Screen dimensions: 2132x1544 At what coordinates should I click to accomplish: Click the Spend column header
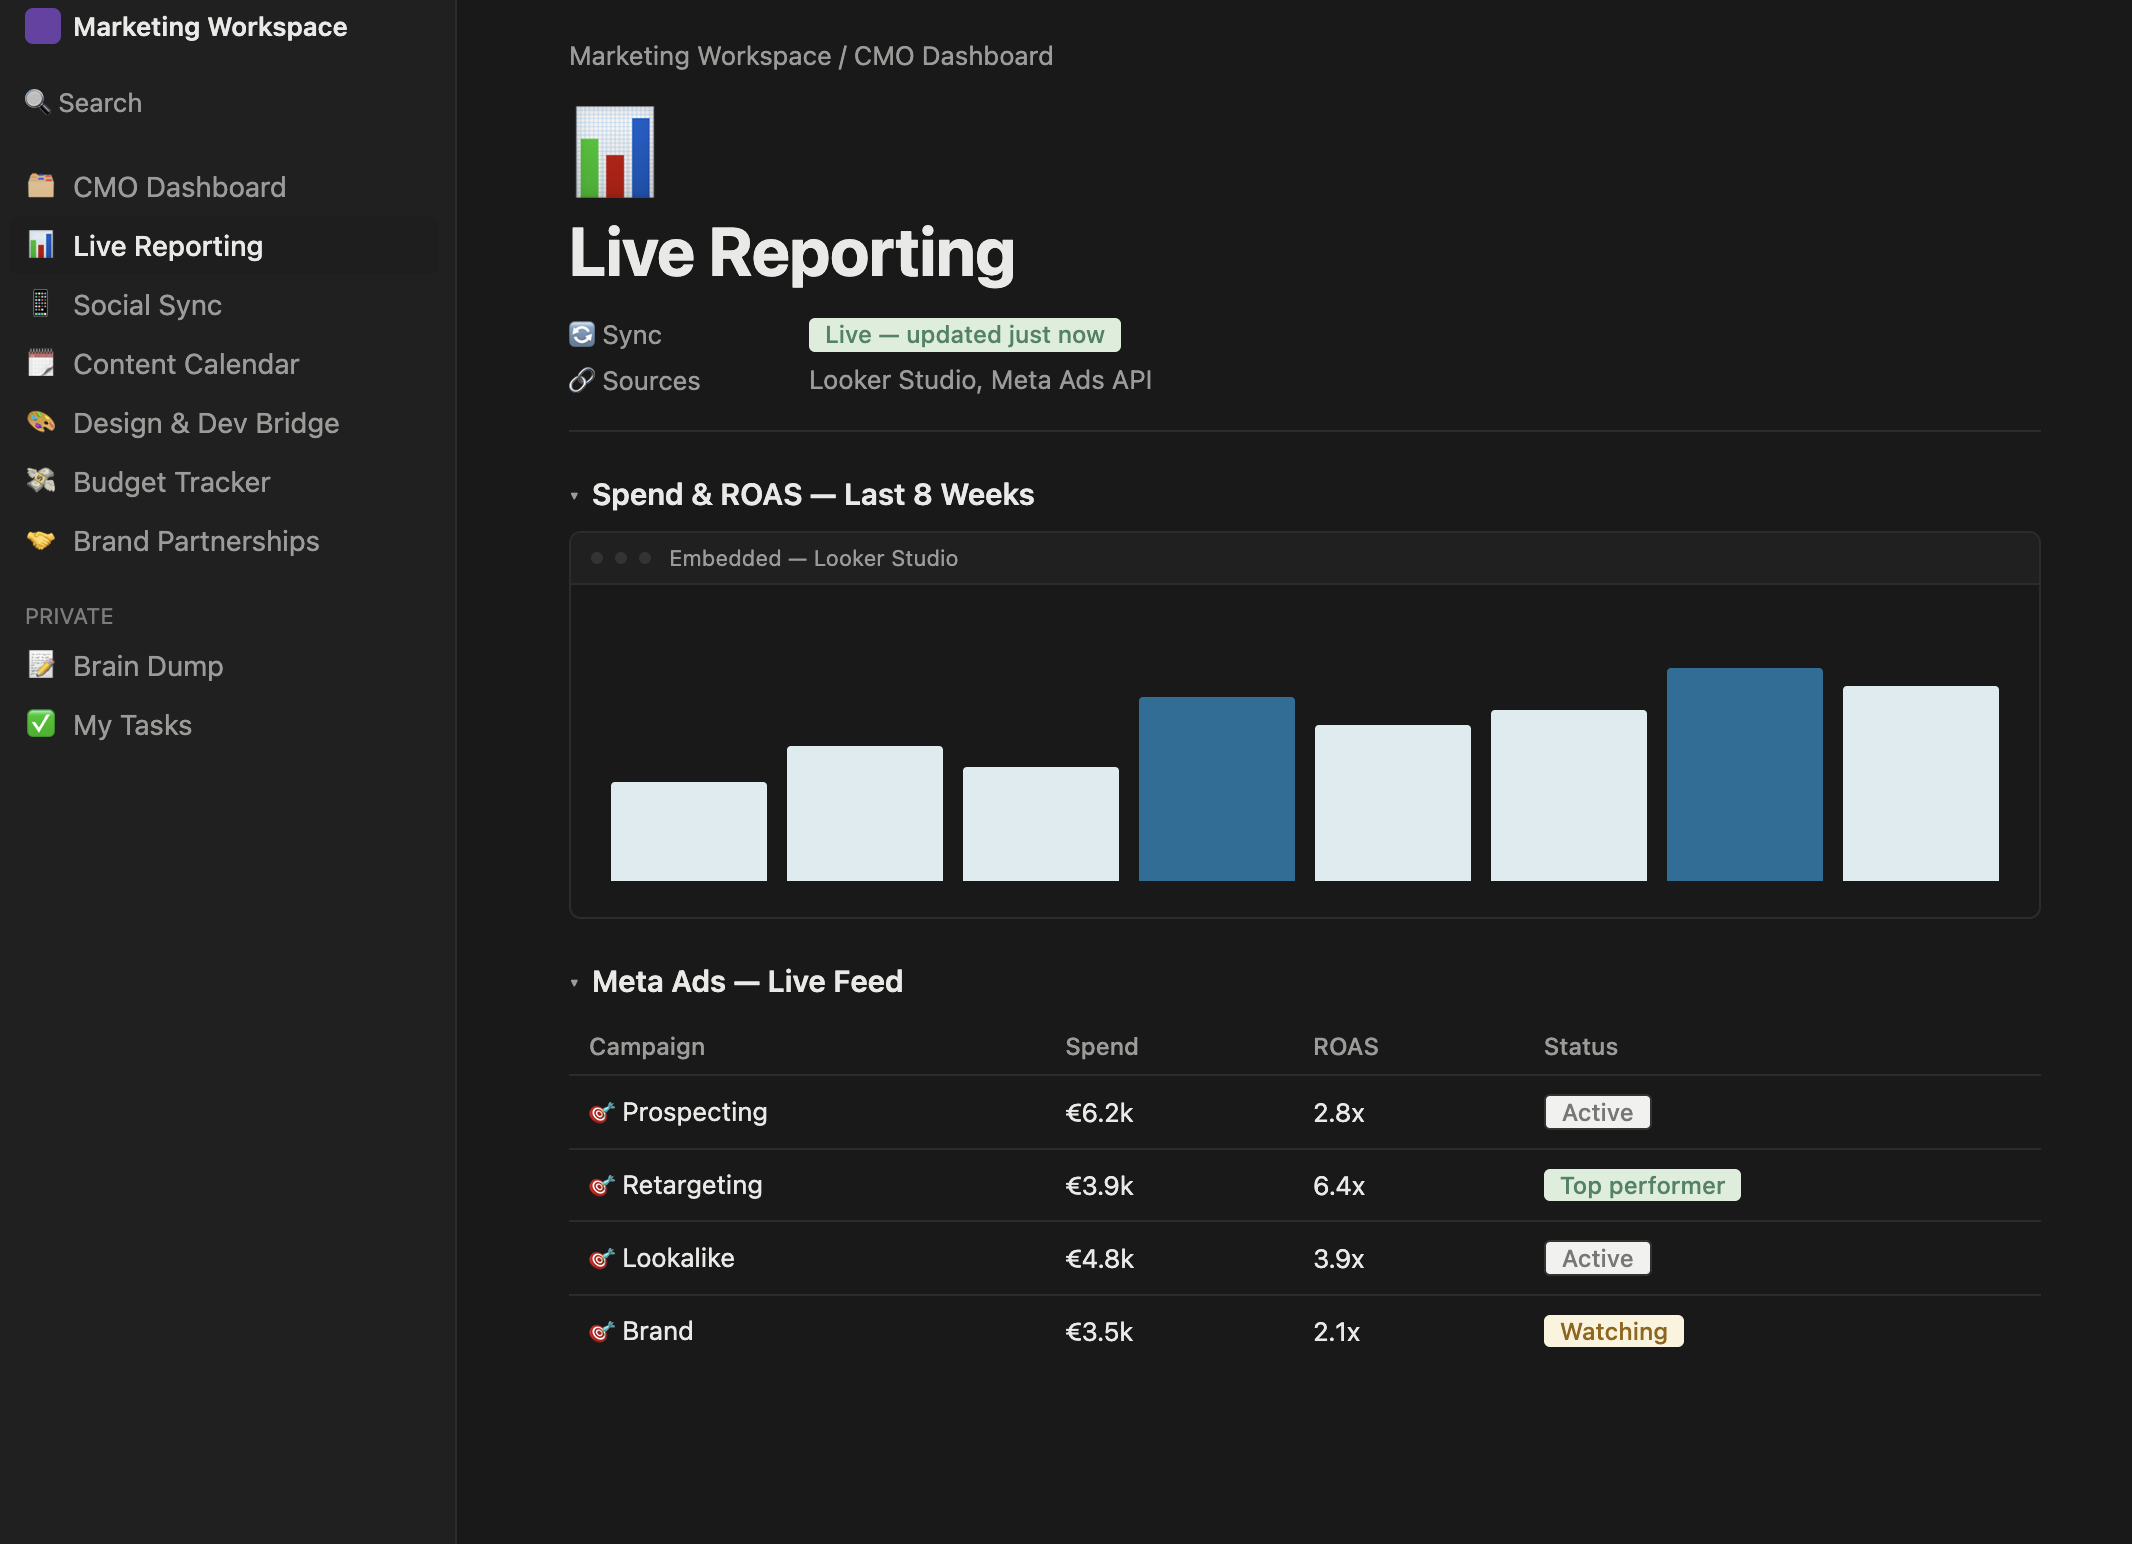click(1101, 1047)
